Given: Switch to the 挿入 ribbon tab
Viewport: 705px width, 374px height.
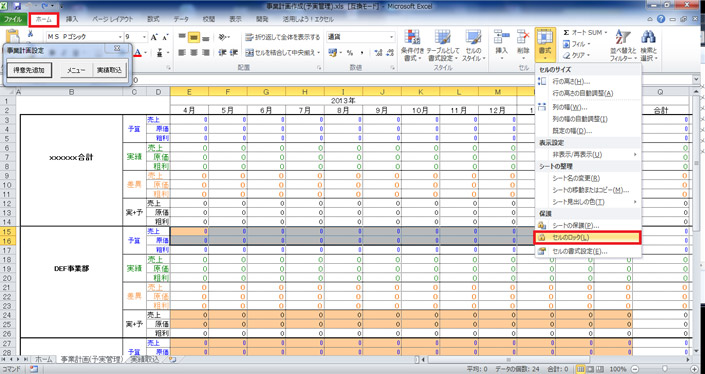Looking at the screenshot, I should [72, 19].
